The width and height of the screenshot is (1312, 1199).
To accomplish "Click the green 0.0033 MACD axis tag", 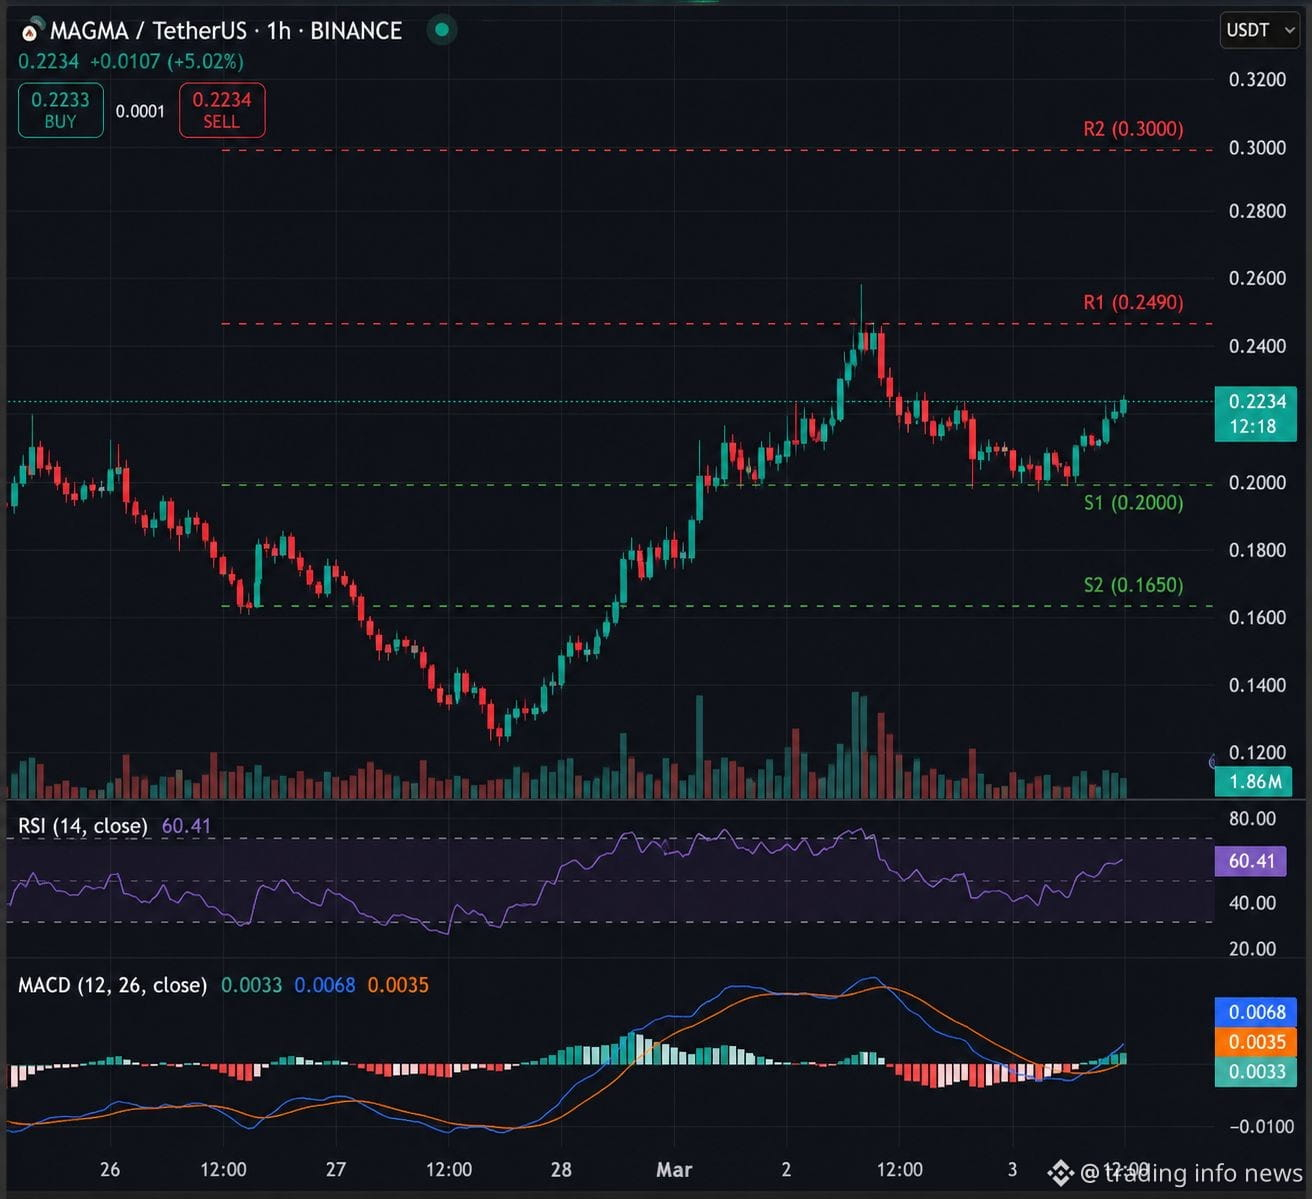I will 1255,1072.
